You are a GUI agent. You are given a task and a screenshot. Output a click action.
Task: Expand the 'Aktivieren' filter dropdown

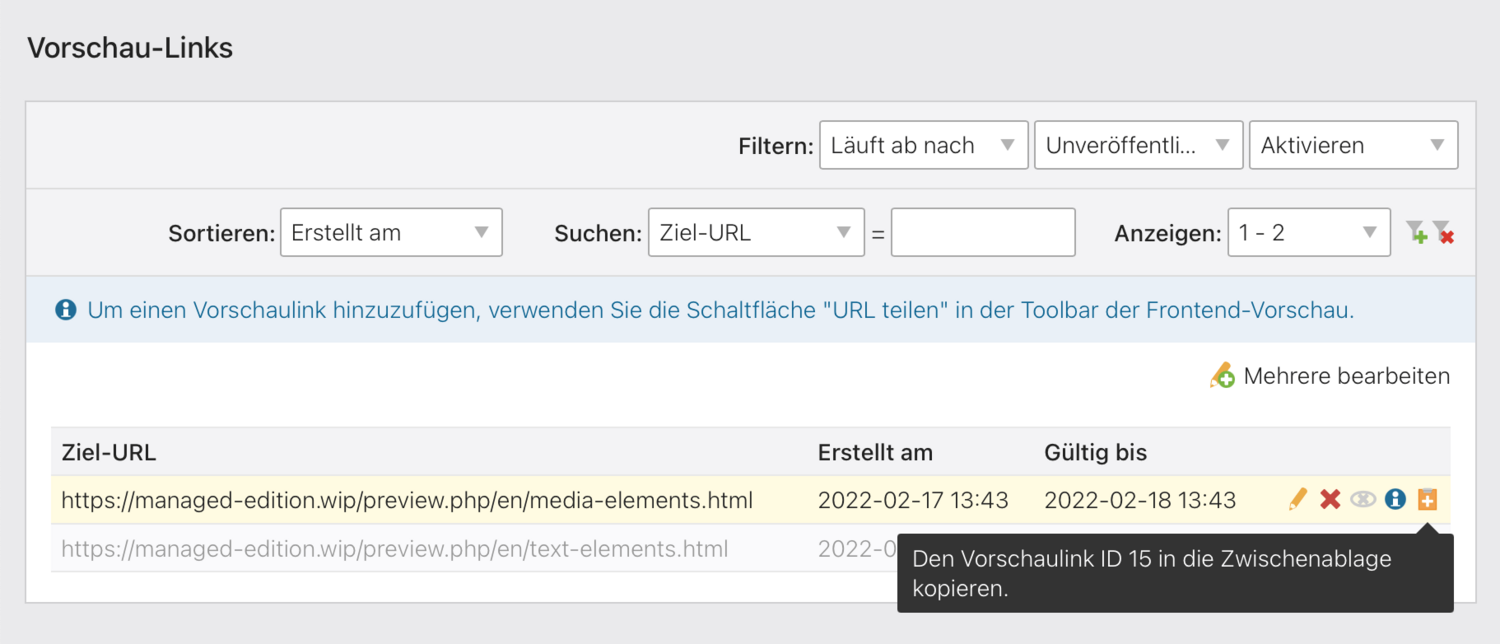(1353, 145)
